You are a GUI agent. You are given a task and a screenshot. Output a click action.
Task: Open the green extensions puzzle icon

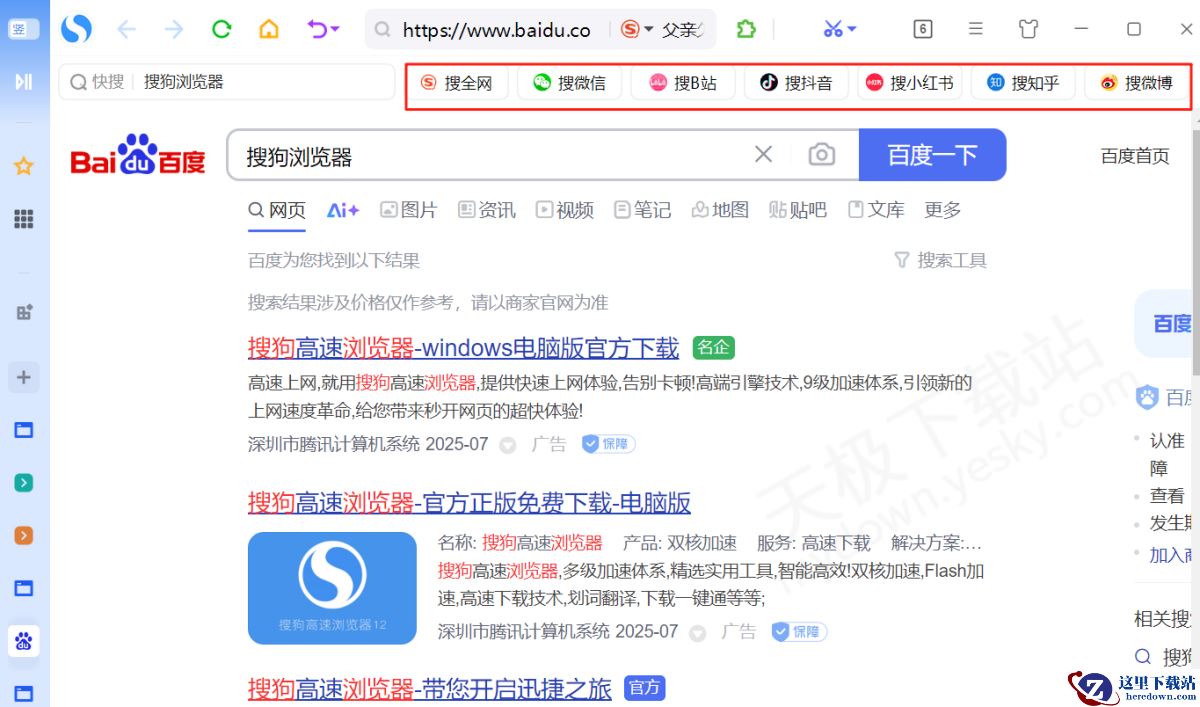[746, 30]
